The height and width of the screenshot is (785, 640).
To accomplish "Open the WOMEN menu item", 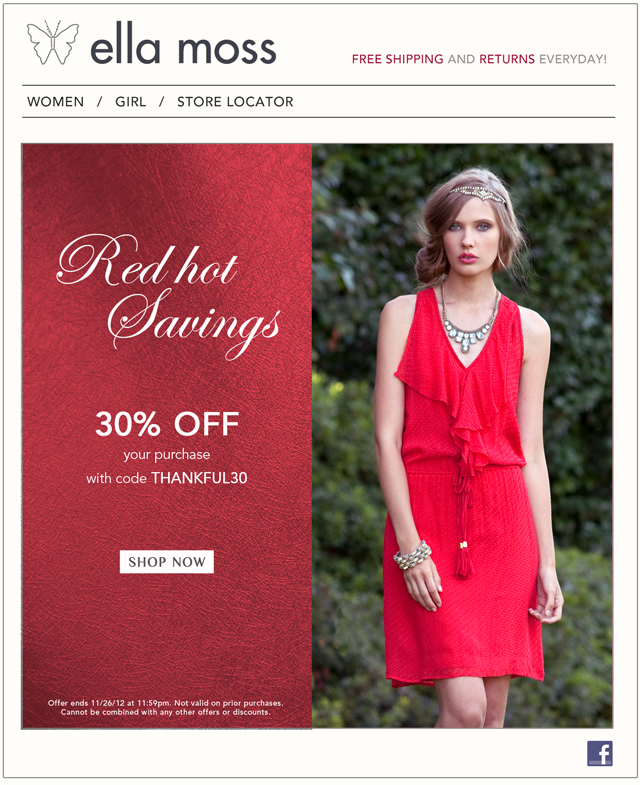I will pyautogui.click(x=56, y=102).
